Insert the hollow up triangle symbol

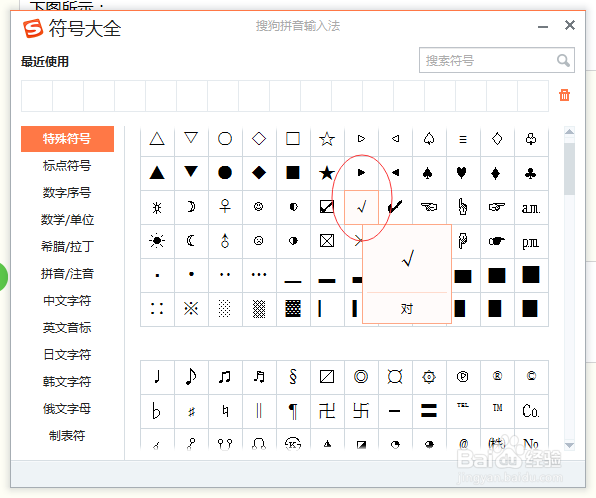(157, 139)
